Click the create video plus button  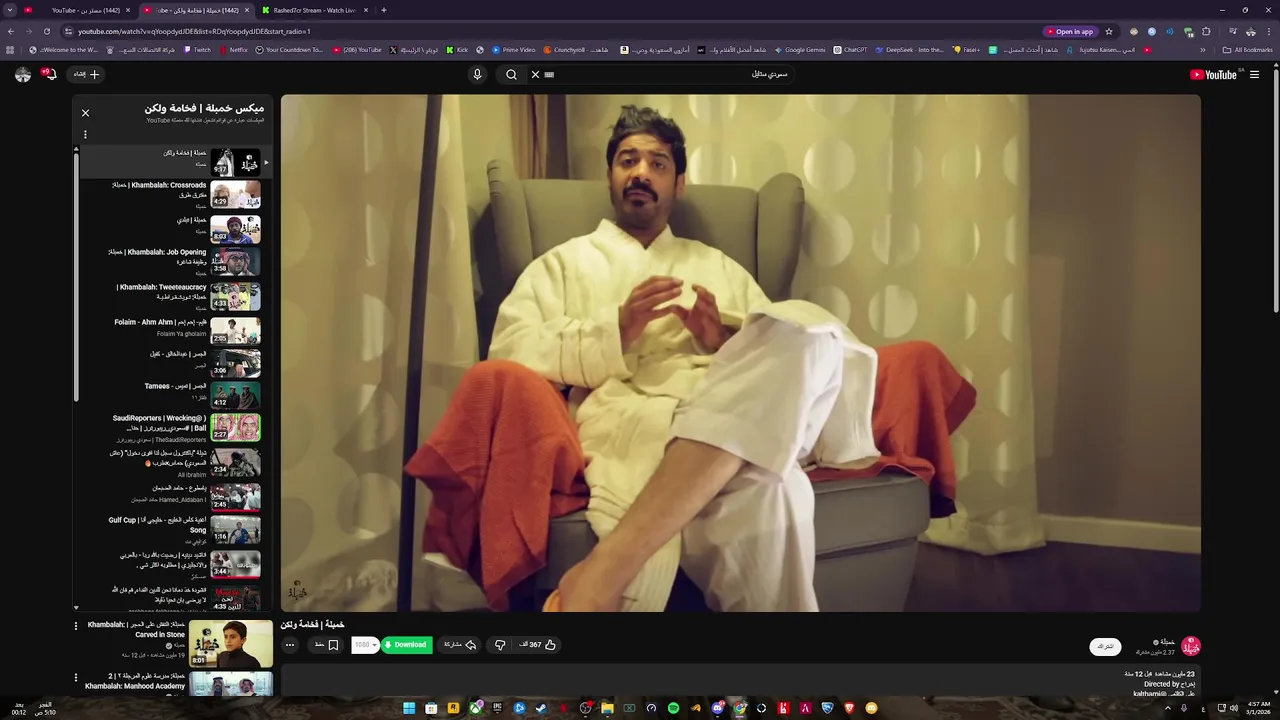click(86, 74)
